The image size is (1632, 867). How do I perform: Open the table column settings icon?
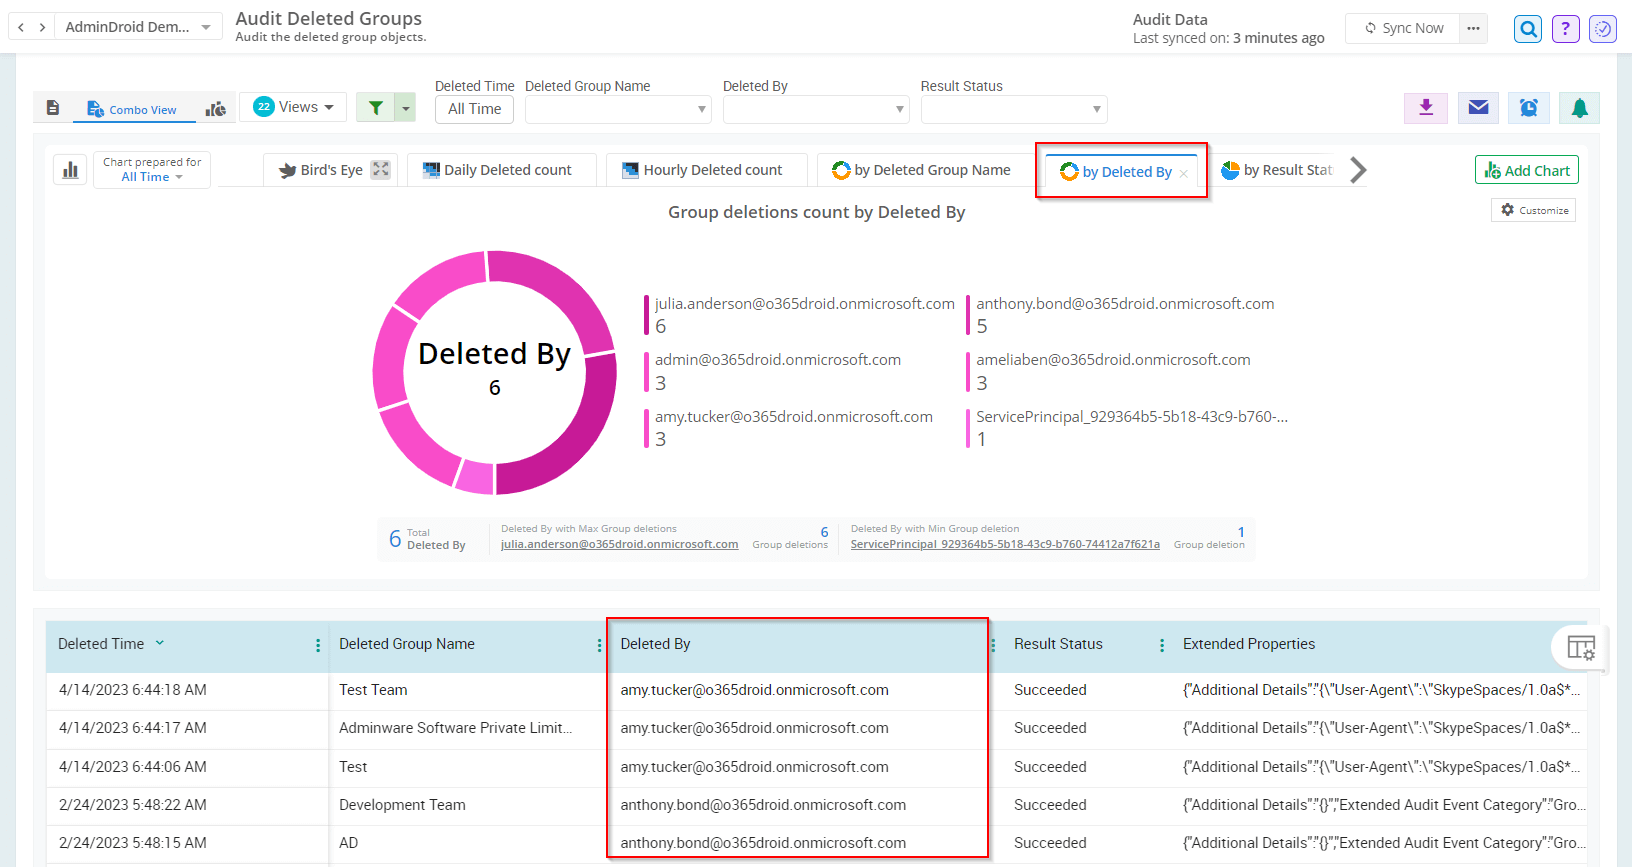(1580, 648)
